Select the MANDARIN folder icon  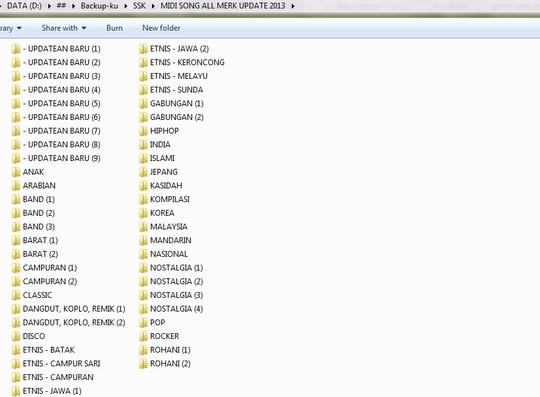[x=144, y=240]
